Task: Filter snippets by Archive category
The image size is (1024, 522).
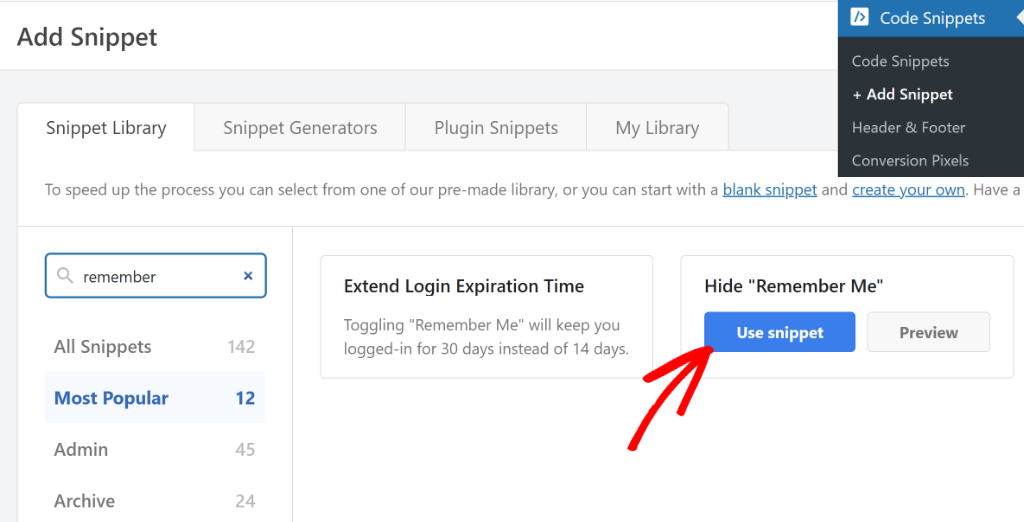Action: (84, 501)
